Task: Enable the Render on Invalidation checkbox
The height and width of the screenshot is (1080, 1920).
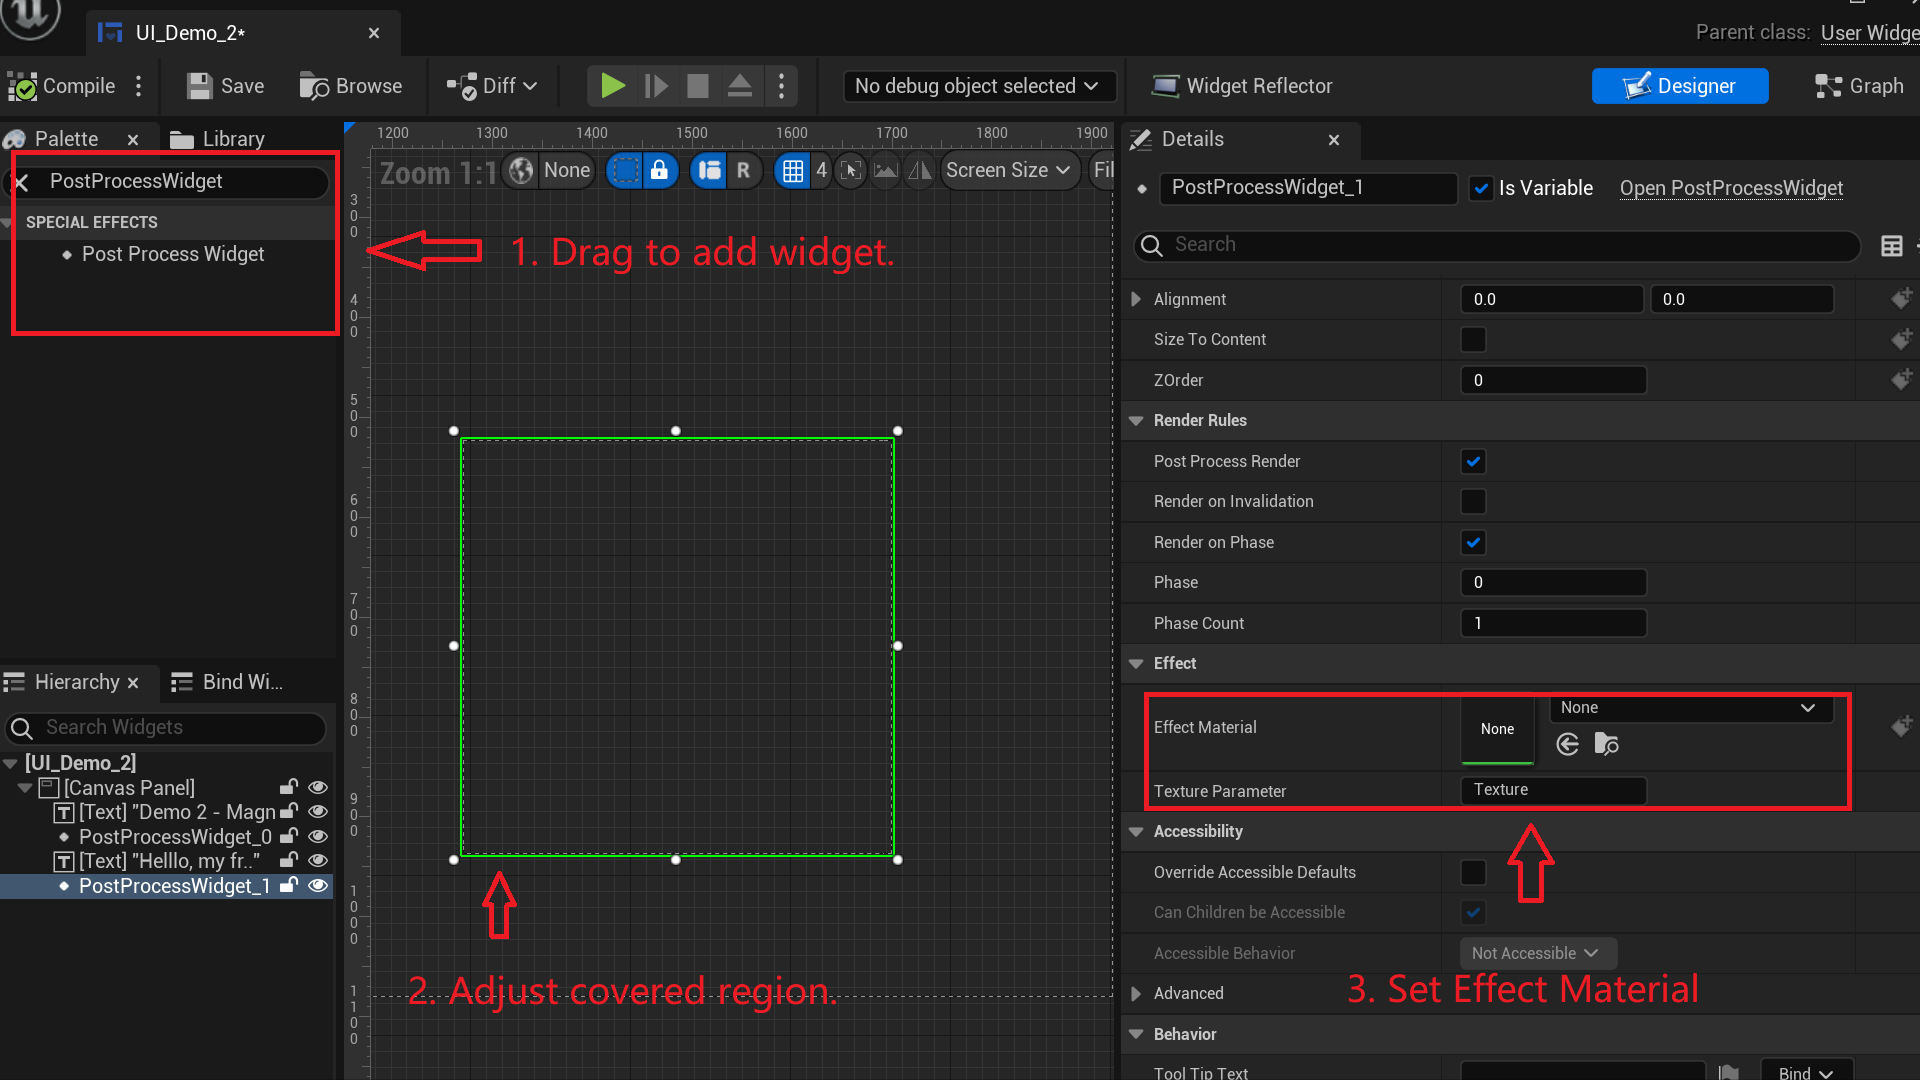Action: pyautogui.click(x=1473, y=501)
